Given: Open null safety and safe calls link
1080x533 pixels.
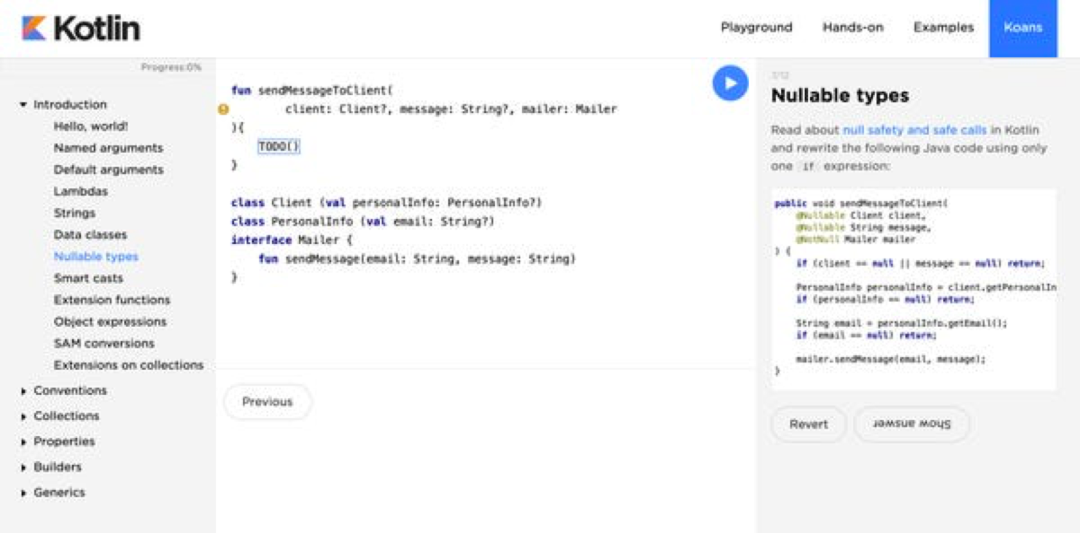Looking at the screenshot, I should click(x=914, y=130).
